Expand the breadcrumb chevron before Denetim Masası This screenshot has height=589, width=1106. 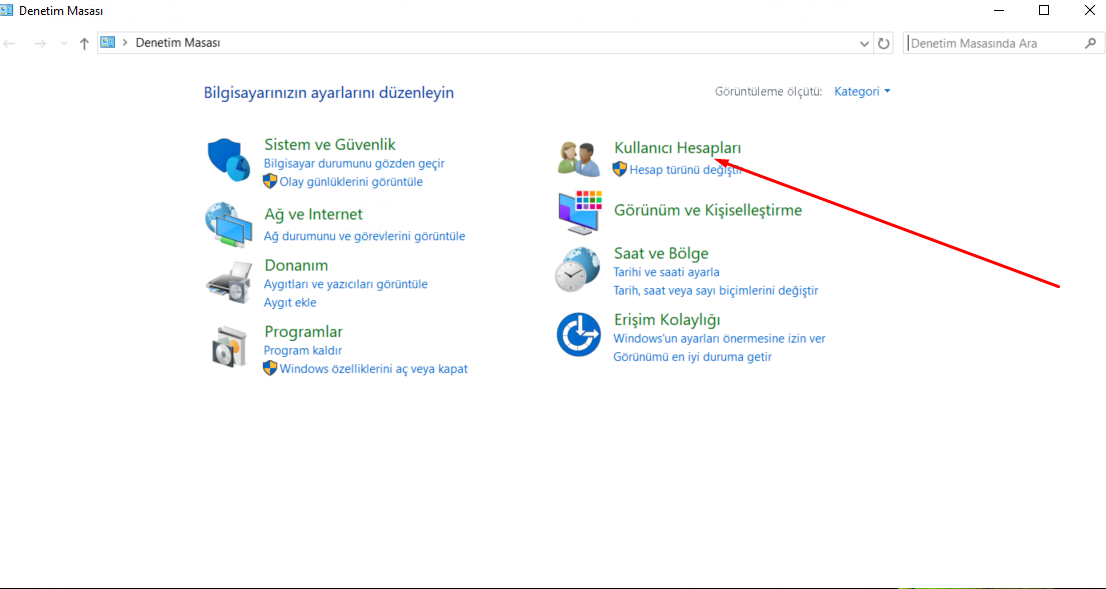[x=126, y=43]
